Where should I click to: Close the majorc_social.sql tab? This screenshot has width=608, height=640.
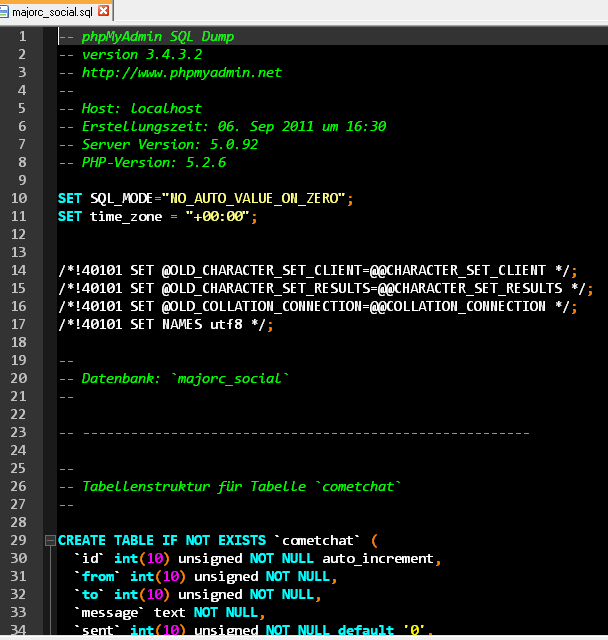tap(104, 11)
